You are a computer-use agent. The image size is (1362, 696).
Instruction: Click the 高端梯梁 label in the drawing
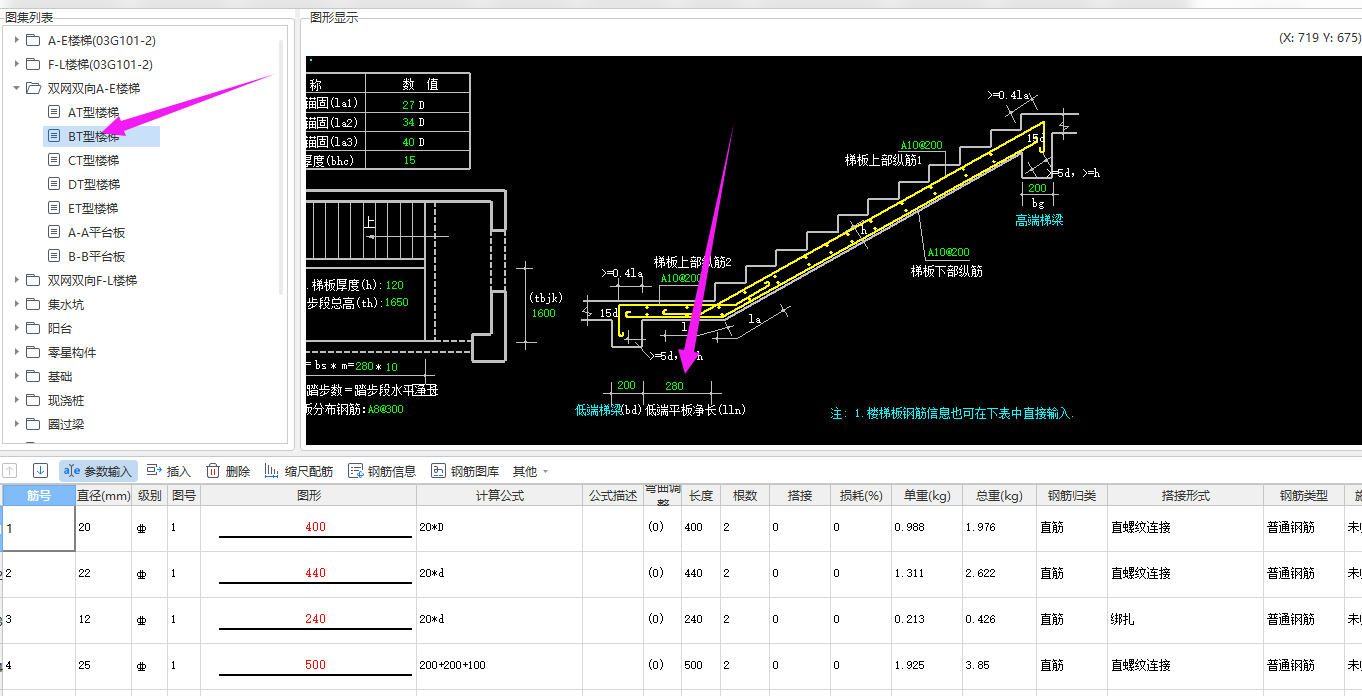tap(1039, 220)
